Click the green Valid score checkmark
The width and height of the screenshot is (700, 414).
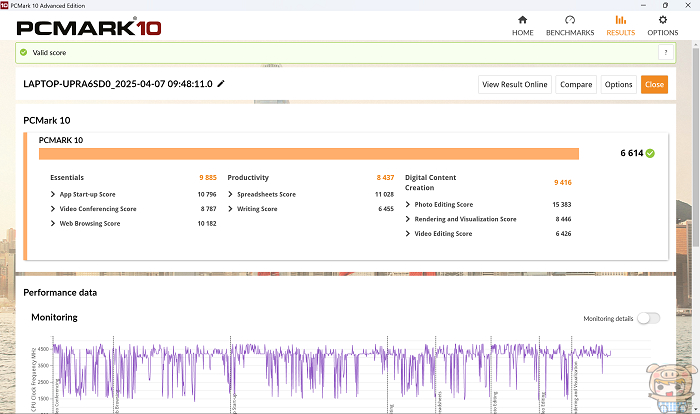coord(24,52)
